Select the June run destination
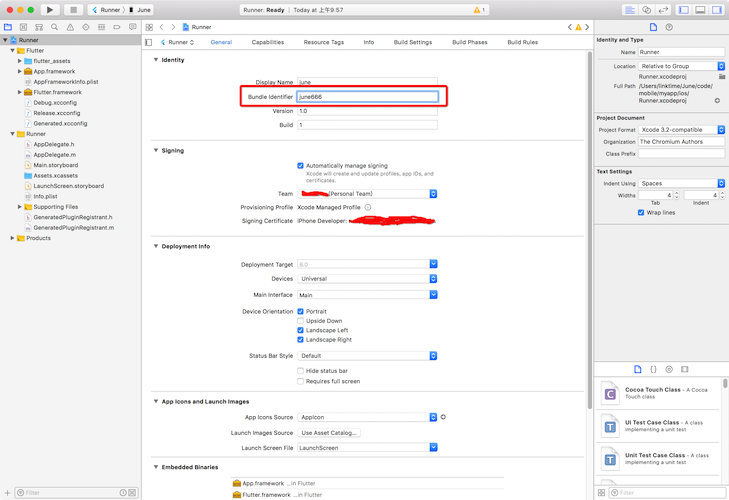 140,10
